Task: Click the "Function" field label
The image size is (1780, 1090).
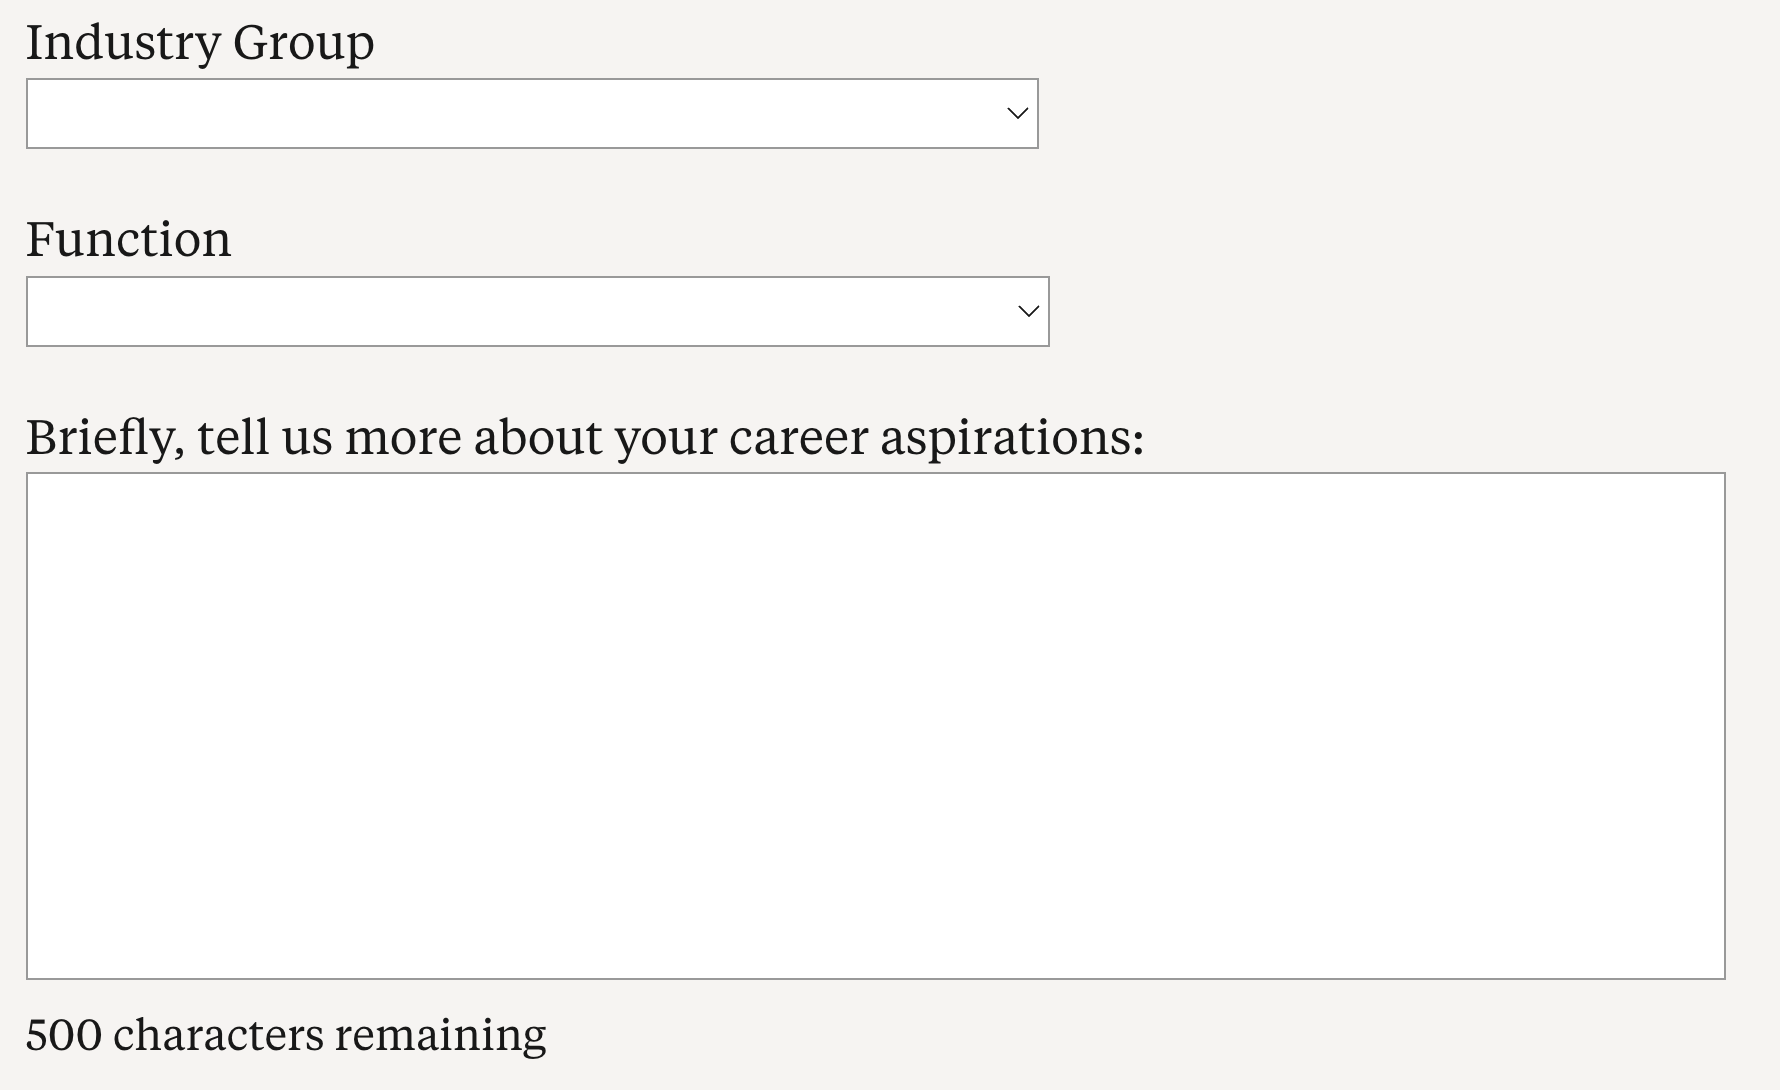Action: 128,240
